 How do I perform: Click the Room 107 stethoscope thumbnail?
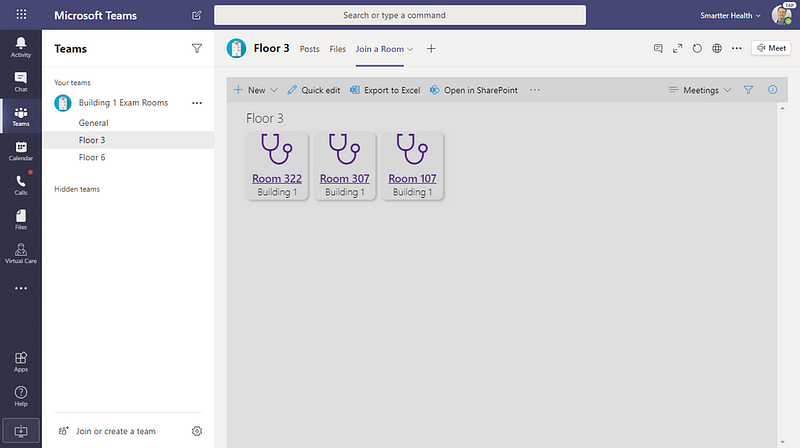point(412,149)
